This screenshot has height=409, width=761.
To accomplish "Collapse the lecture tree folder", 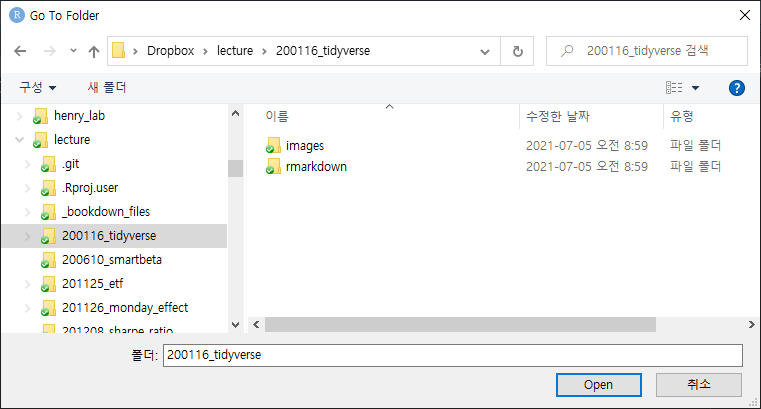I will [x=19, y=140].
